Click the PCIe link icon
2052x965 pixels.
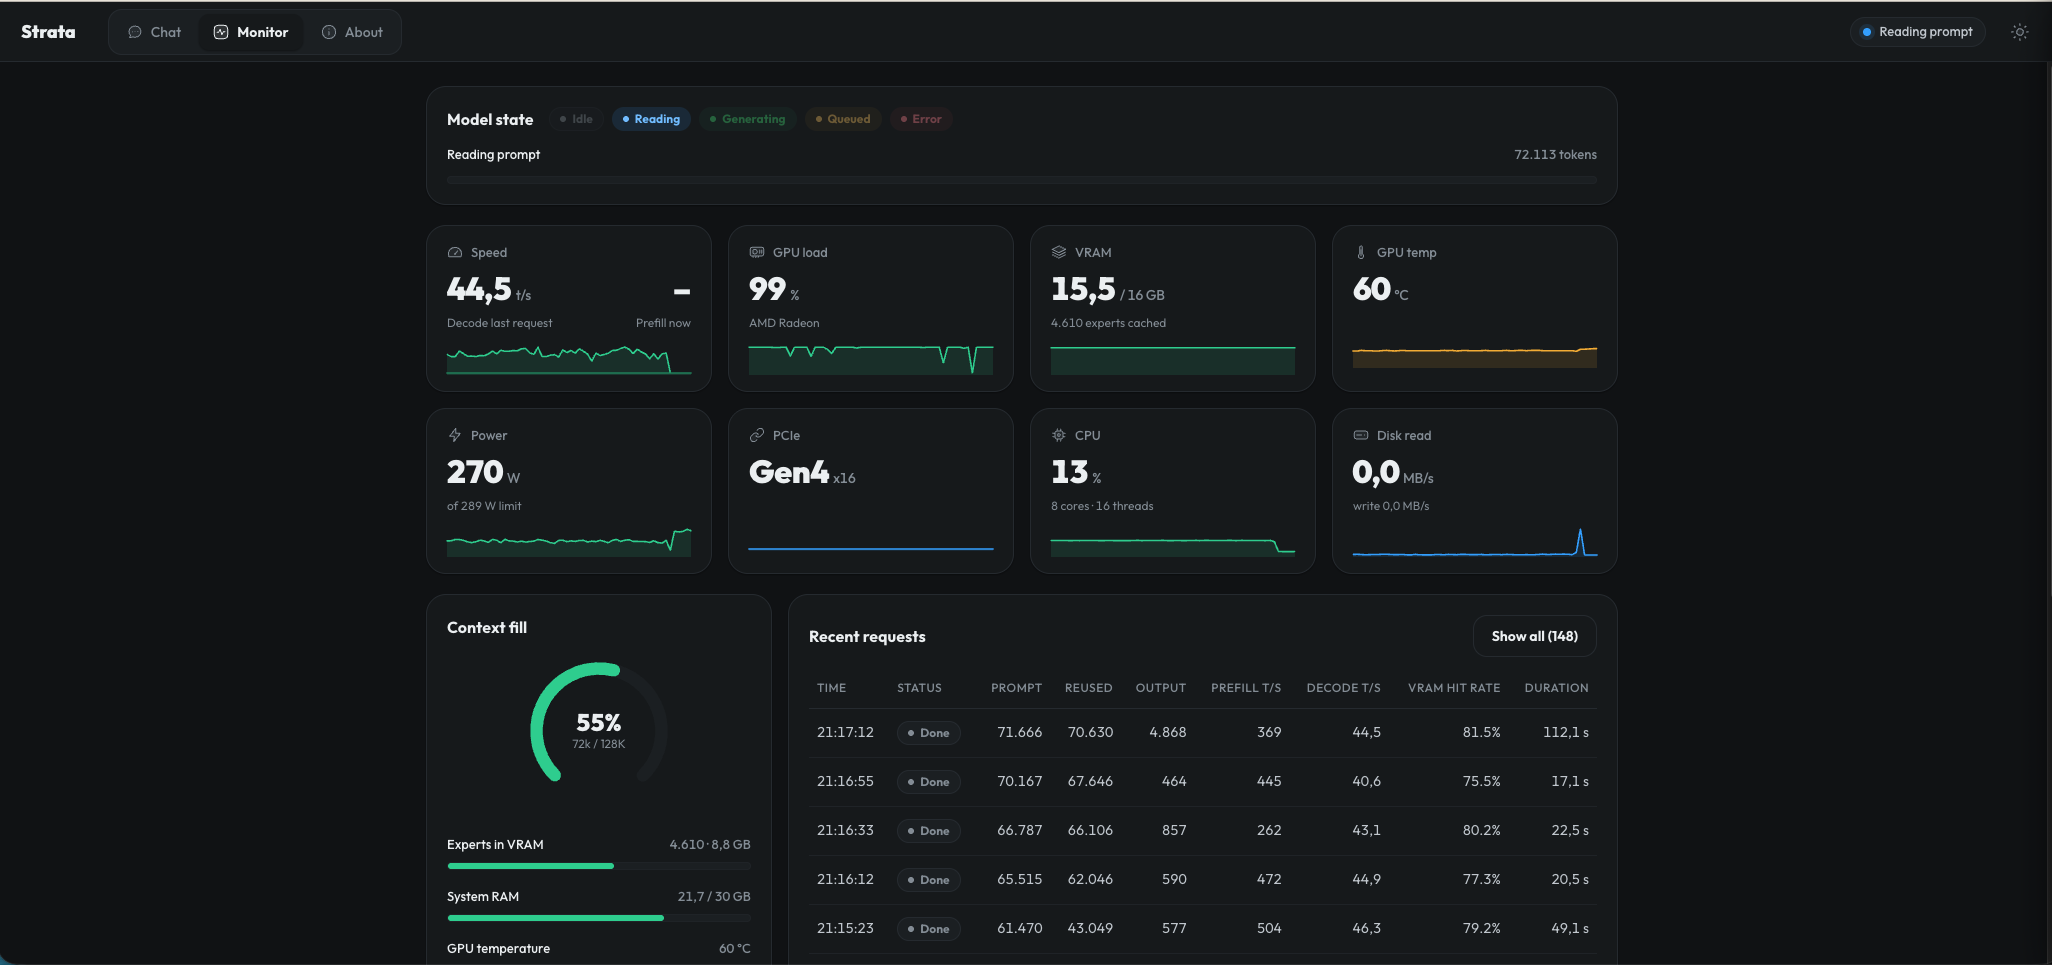[757, 436]
